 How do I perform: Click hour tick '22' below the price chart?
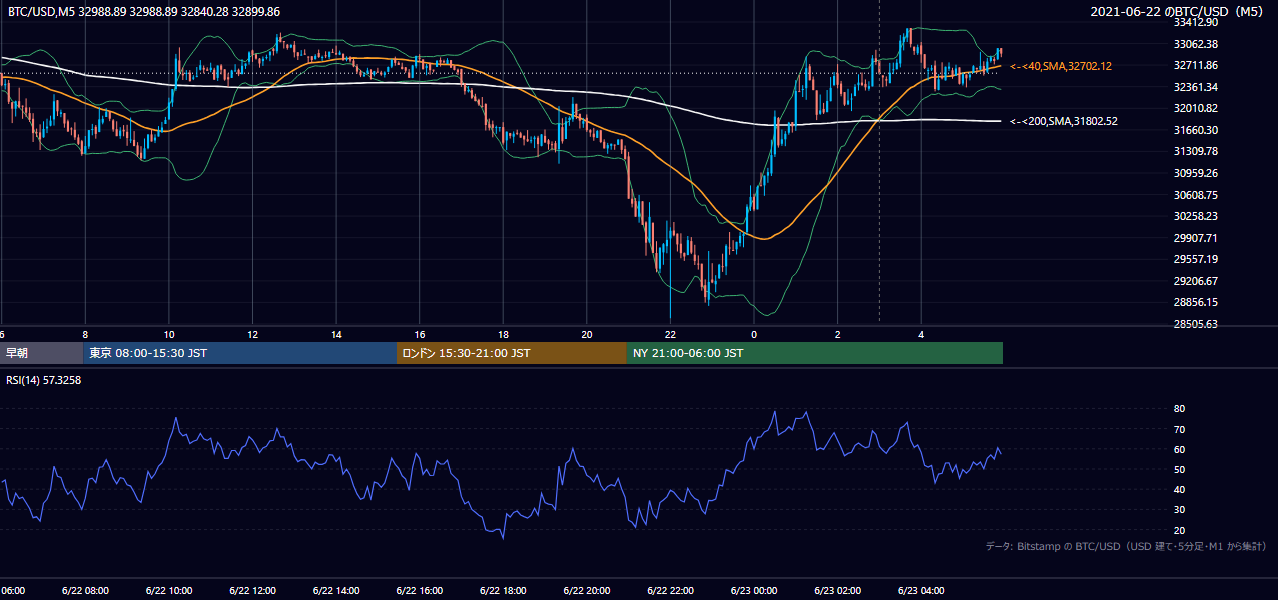(671, 334)
